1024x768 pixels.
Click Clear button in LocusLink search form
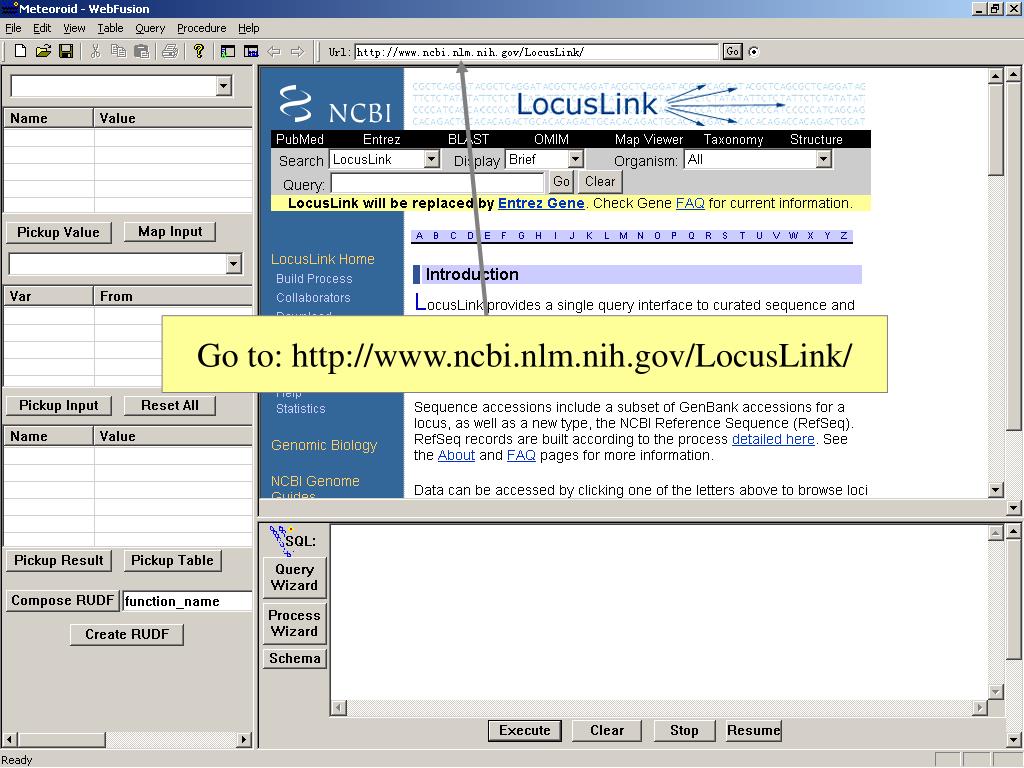pos(600,182)
